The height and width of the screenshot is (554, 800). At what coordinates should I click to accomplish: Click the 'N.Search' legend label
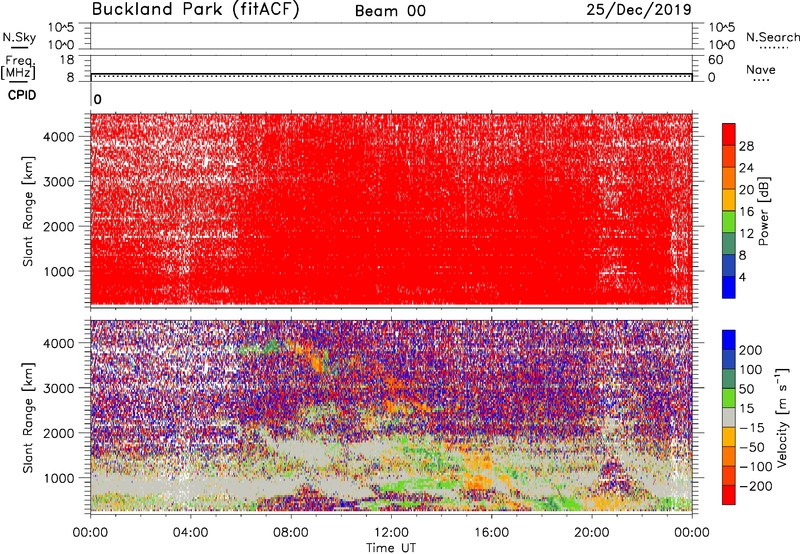coord(772,37)
